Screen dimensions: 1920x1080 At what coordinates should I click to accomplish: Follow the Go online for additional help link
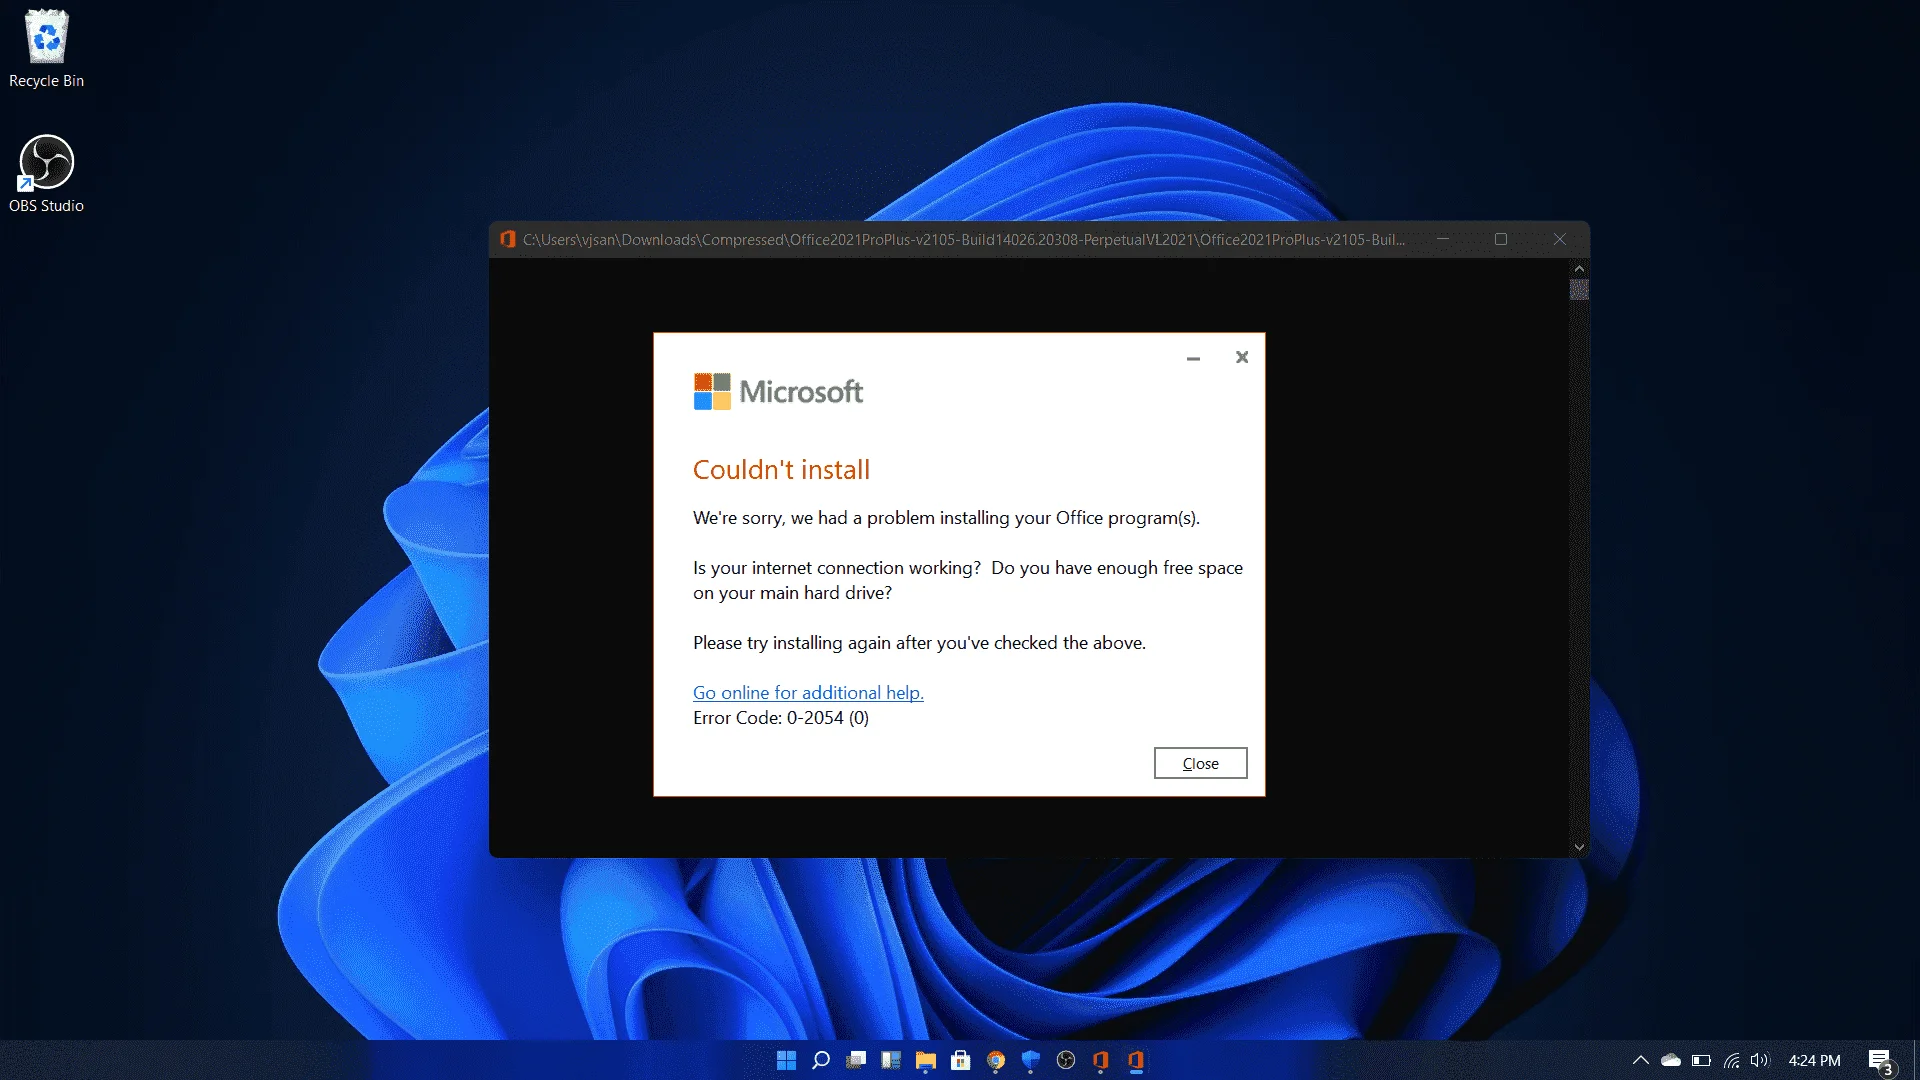click(x=808, y=692)
